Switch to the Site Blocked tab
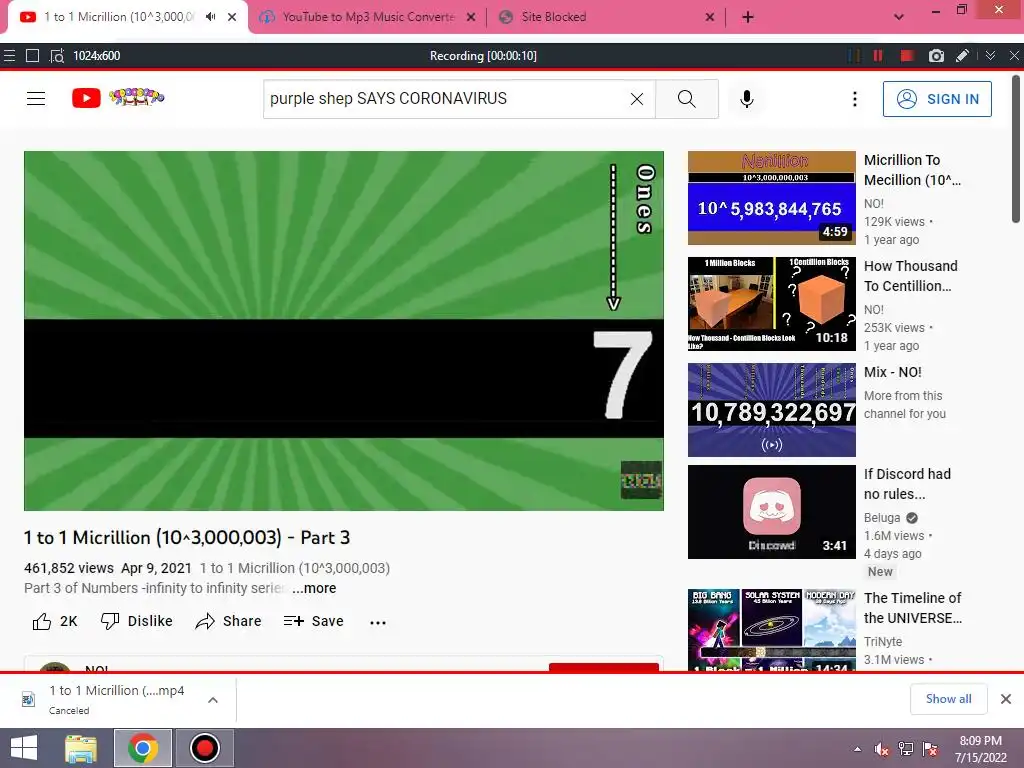Image resolution: width=1024 pixels, height=768 pixels. tap(554, 17)
